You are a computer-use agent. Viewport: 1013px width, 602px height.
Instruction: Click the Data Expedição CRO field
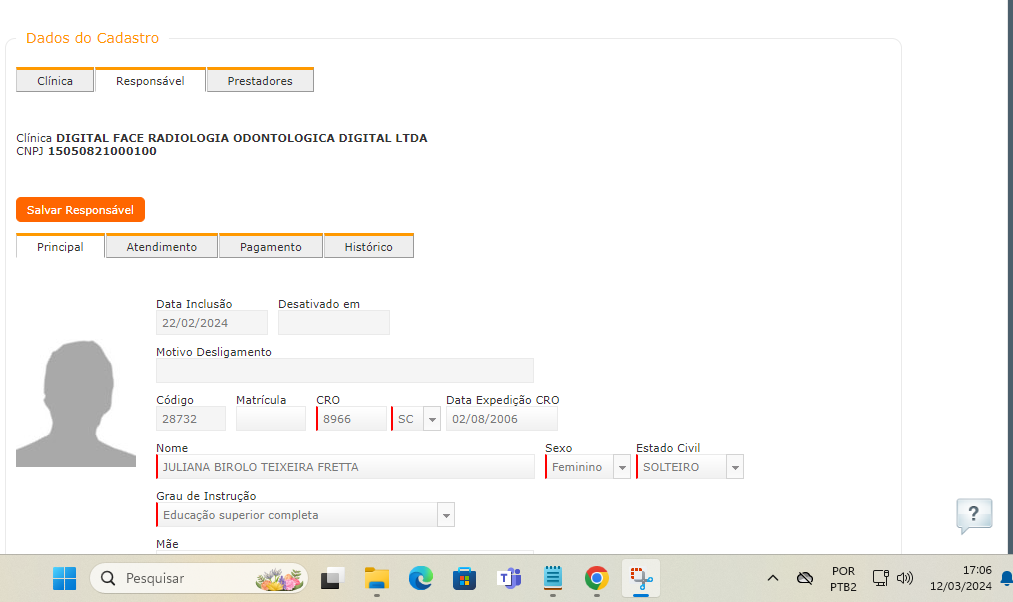pyautogui.click(x=502, y=419)
